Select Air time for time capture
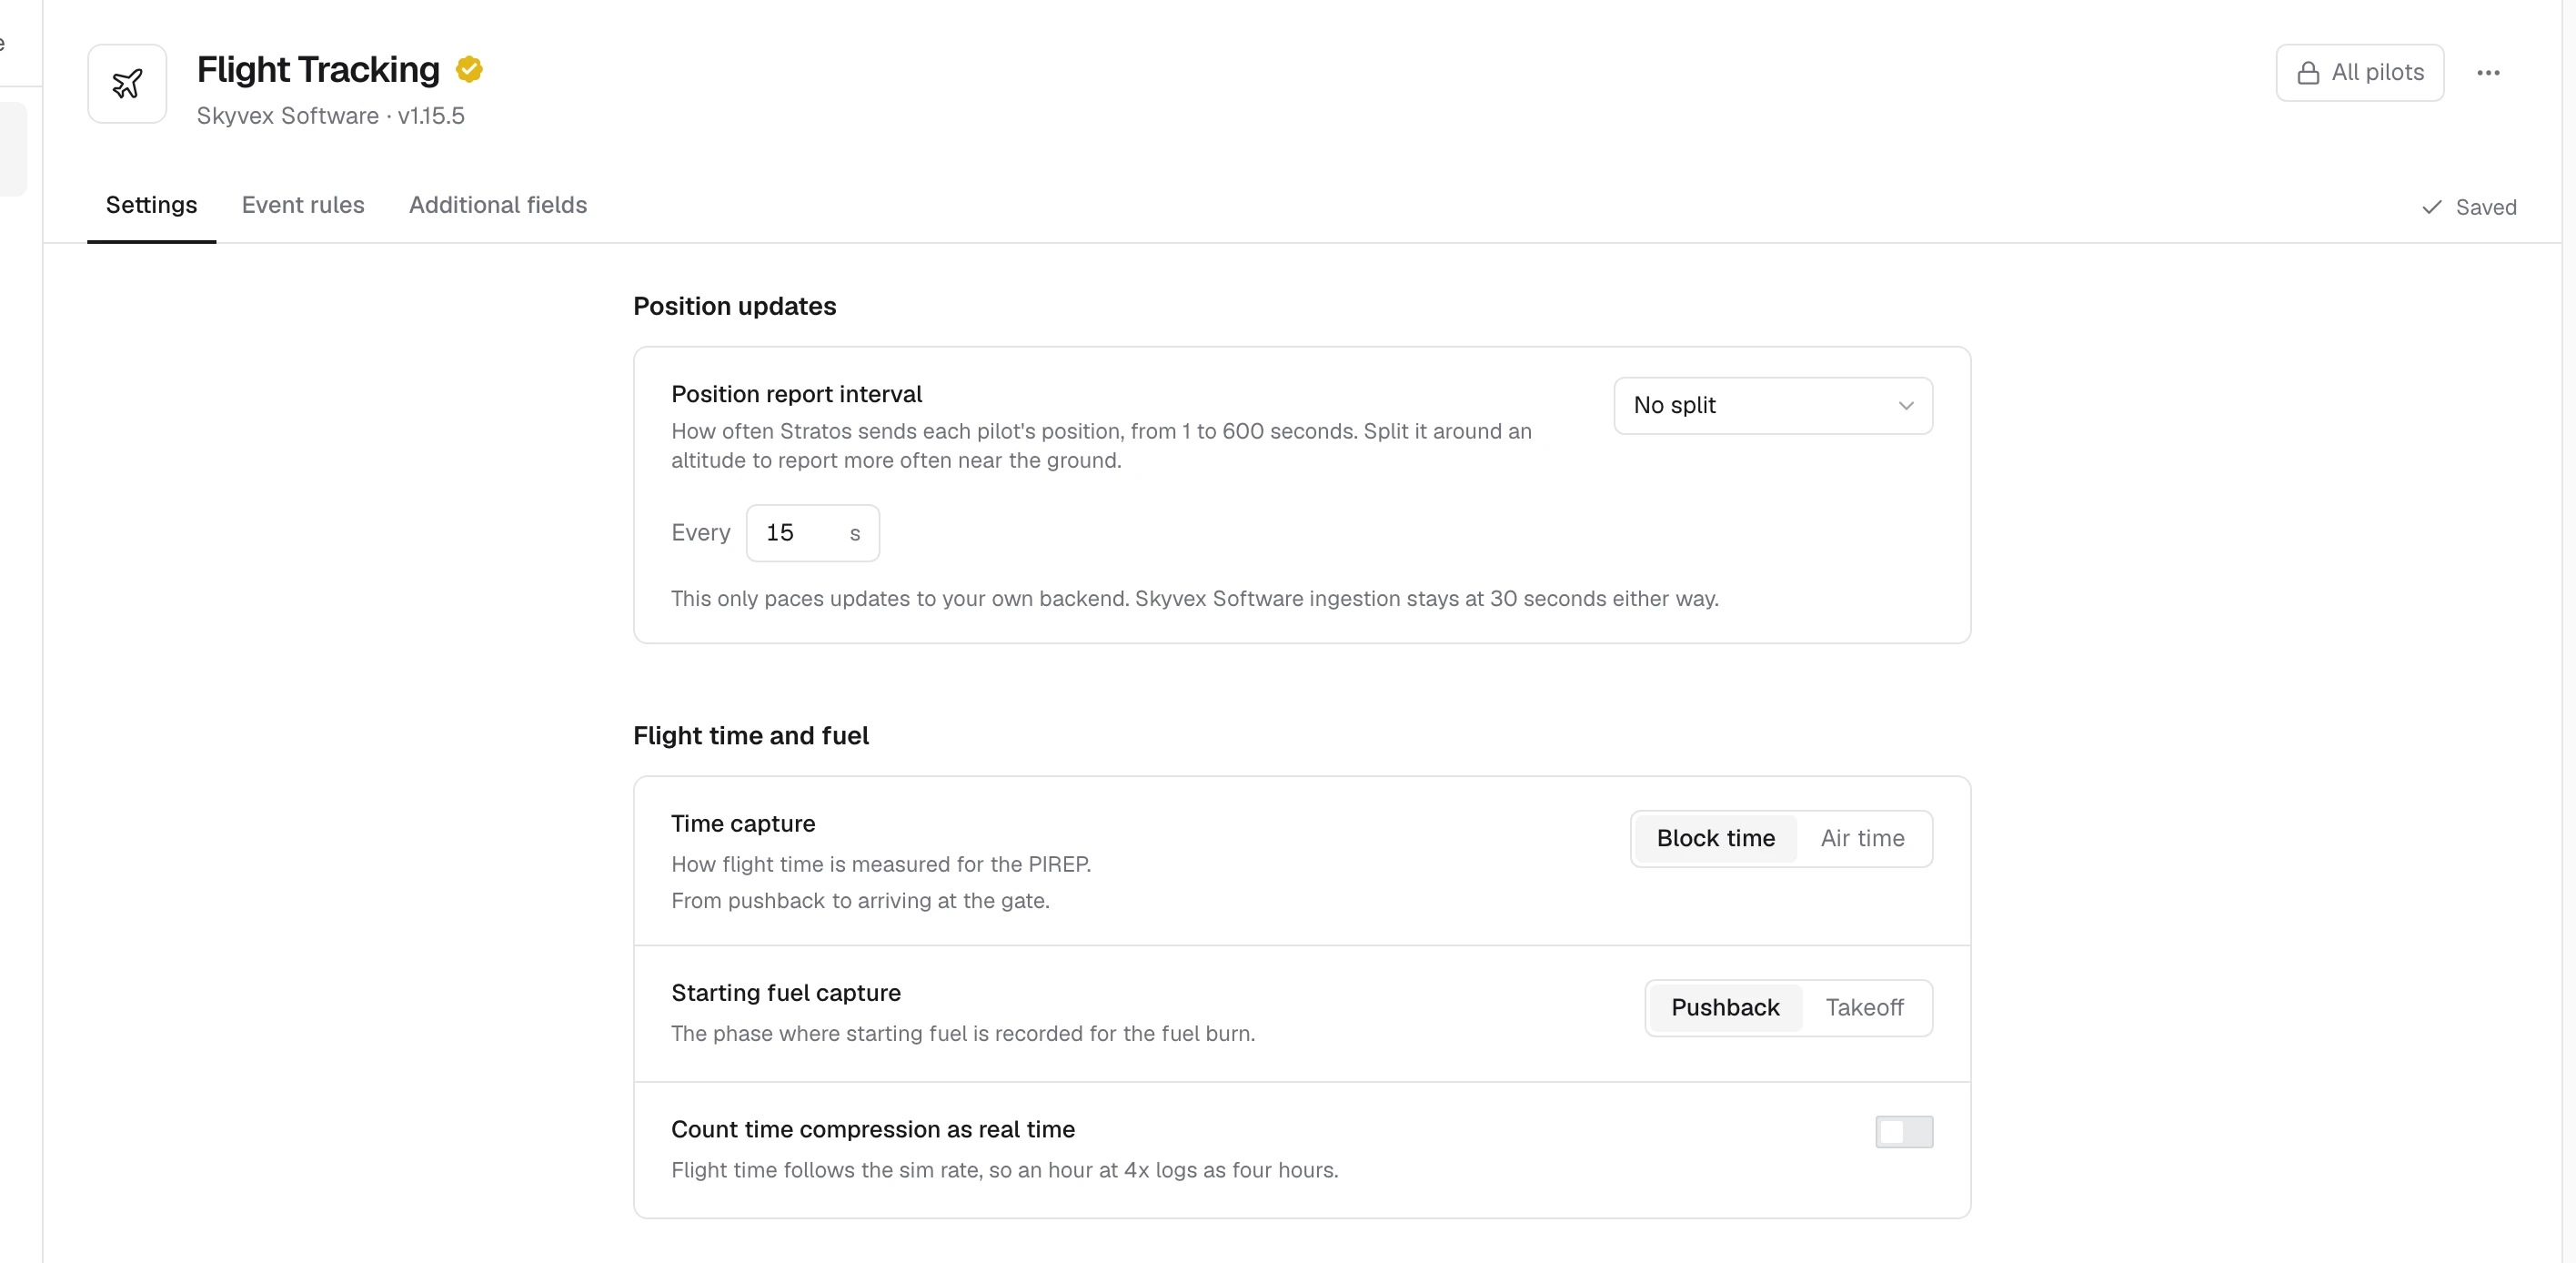 click(x=1862, y=838)
